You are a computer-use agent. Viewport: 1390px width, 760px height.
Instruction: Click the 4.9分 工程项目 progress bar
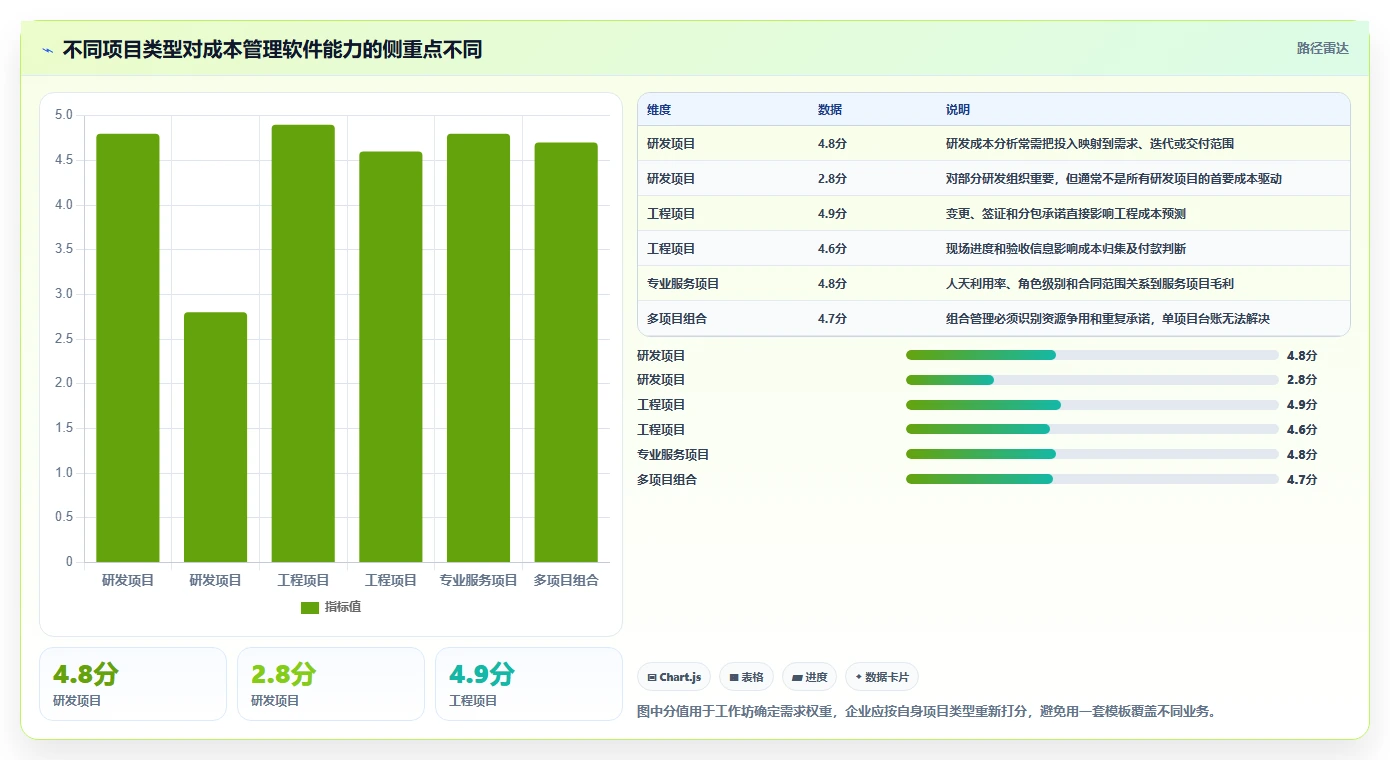point(1092,405)
